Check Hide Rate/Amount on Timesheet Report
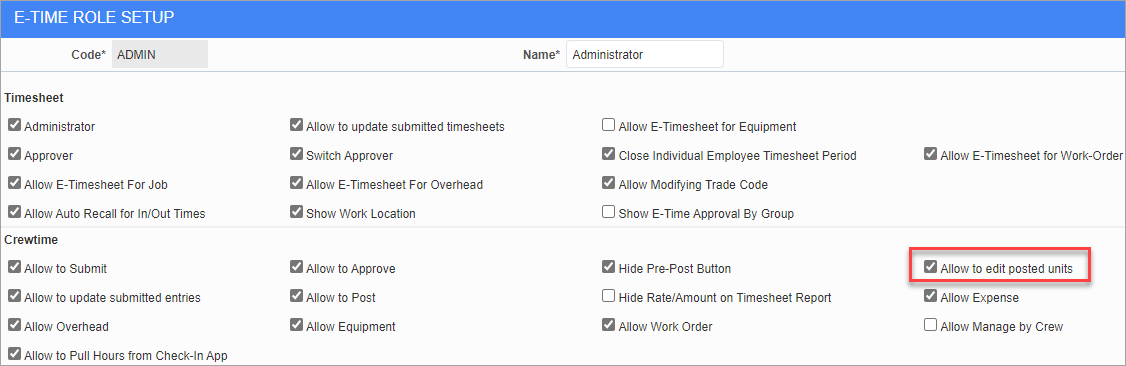The width and height of the screenshot is (1126, 366). tap(608, 296)
